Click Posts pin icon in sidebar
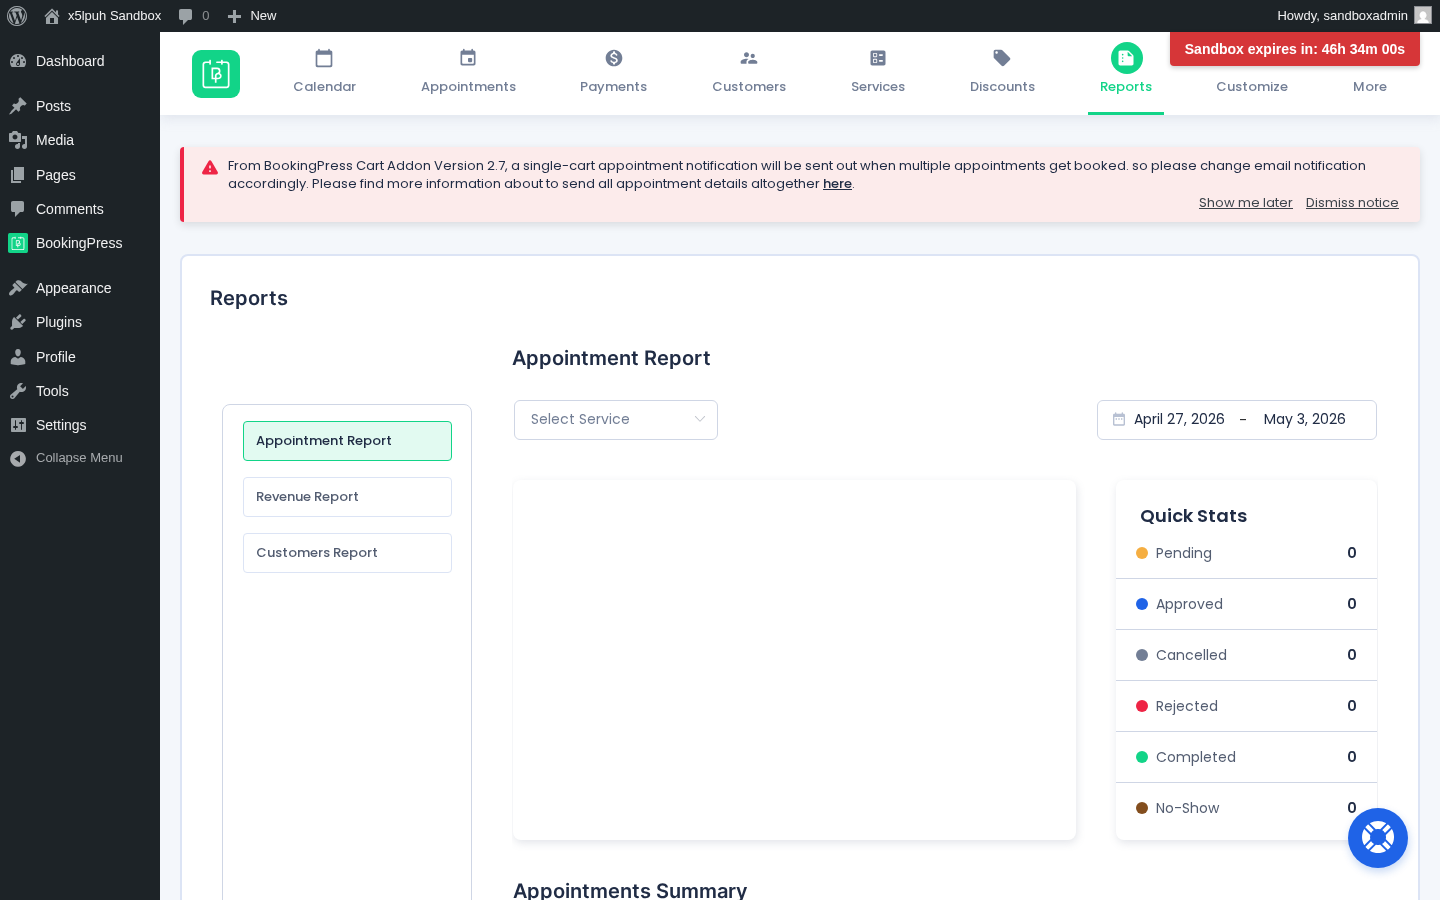 click(x=18, y=106)
